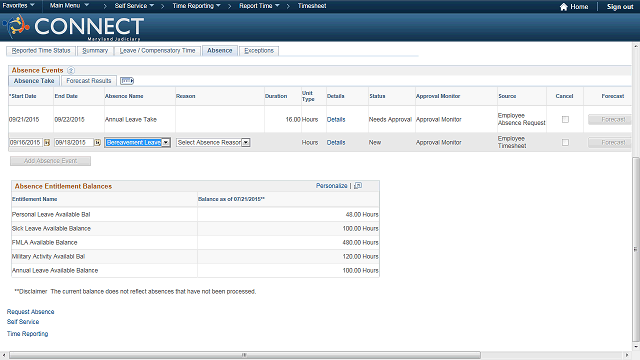This screenshot has width=640, height=360.
Task: Select the Absence tab
Action: pos(220,51)
